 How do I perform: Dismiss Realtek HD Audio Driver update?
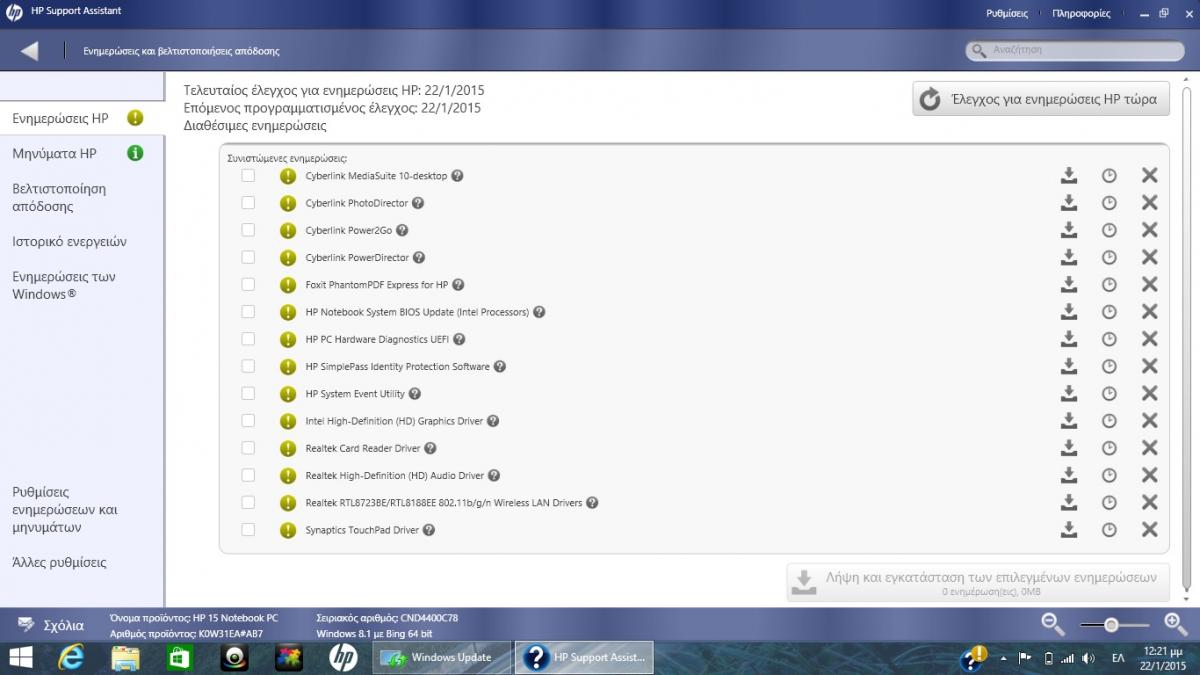click(1150, 476)
